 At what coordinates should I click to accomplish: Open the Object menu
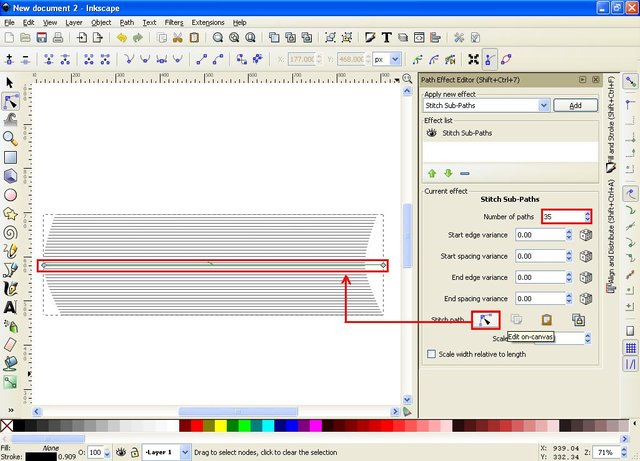(x=101, y=22)
